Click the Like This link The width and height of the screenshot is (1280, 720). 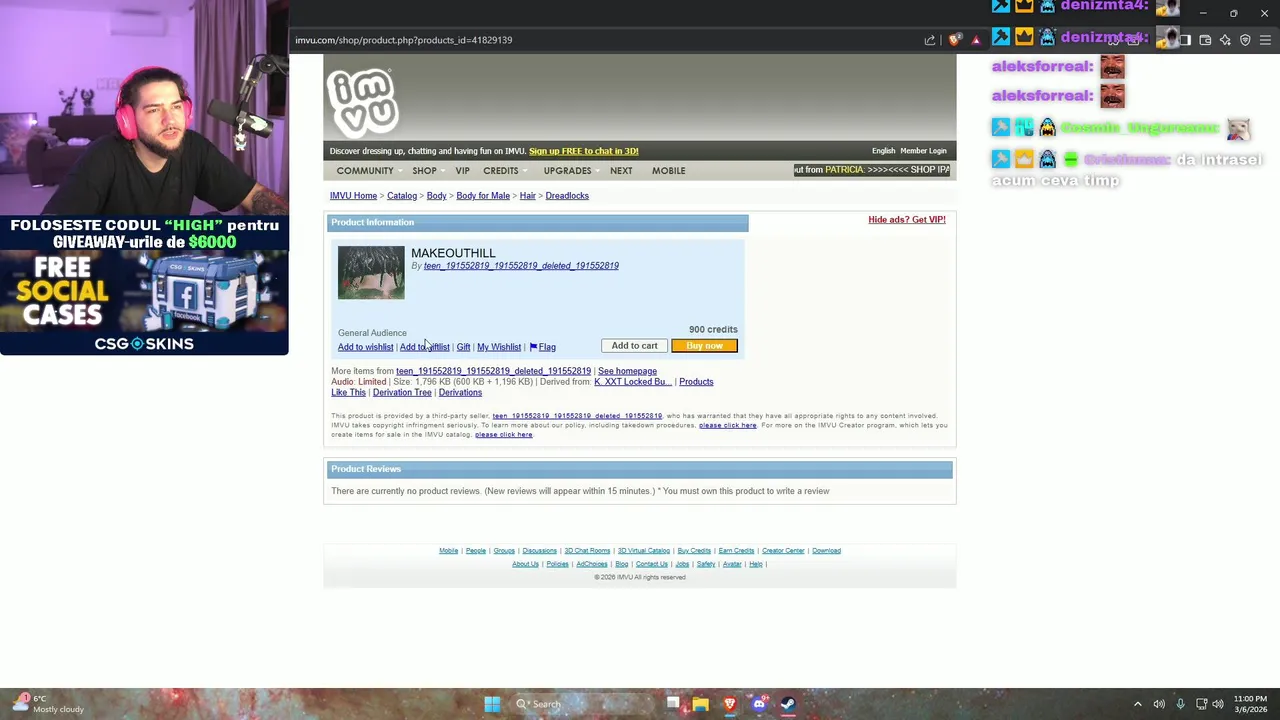pyautogui.click(x=349, y=393)
